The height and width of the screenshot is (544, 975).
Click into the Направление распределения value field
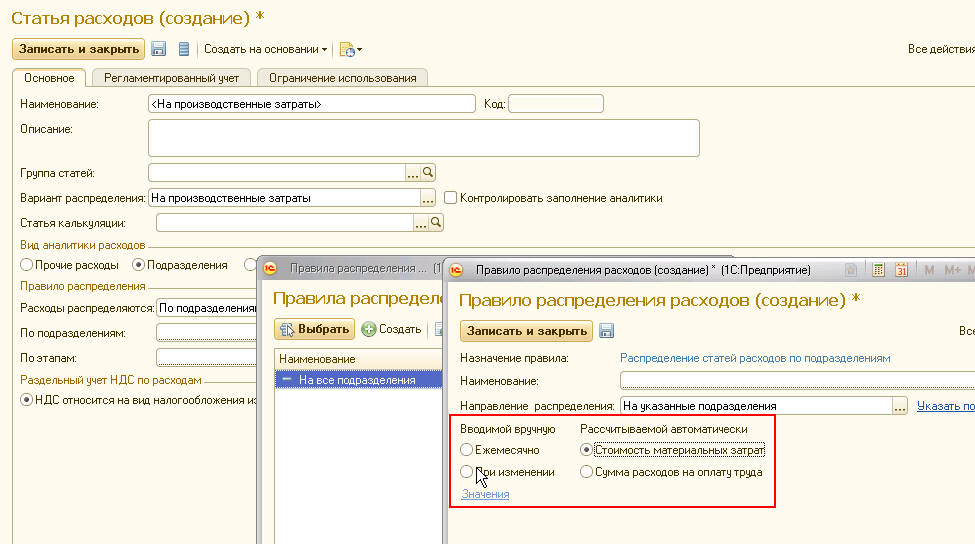point(756,406)
